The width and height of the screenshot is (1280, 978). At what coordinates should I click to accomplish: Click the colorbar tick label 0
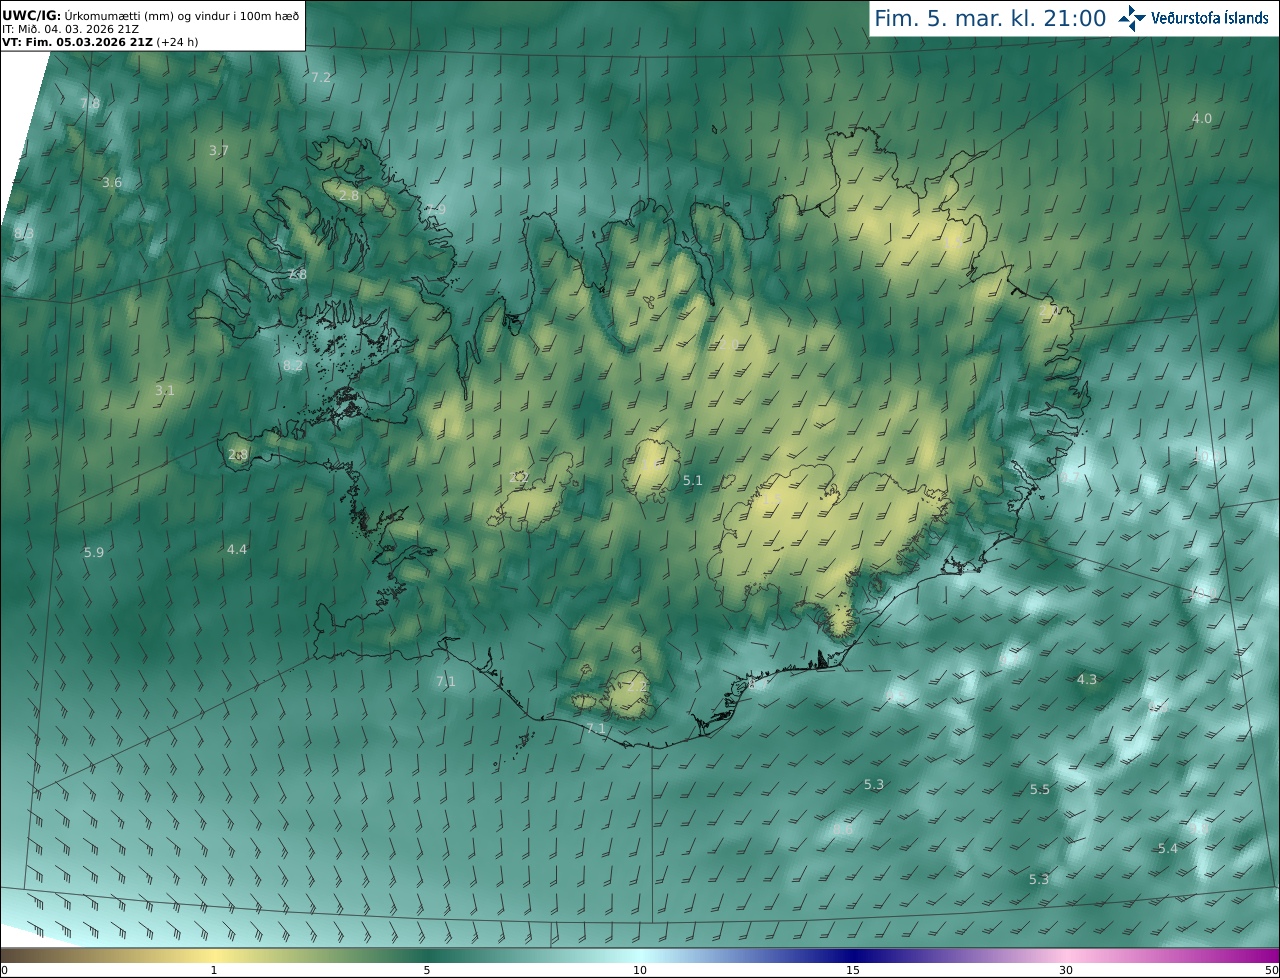[x=4, y=971]
